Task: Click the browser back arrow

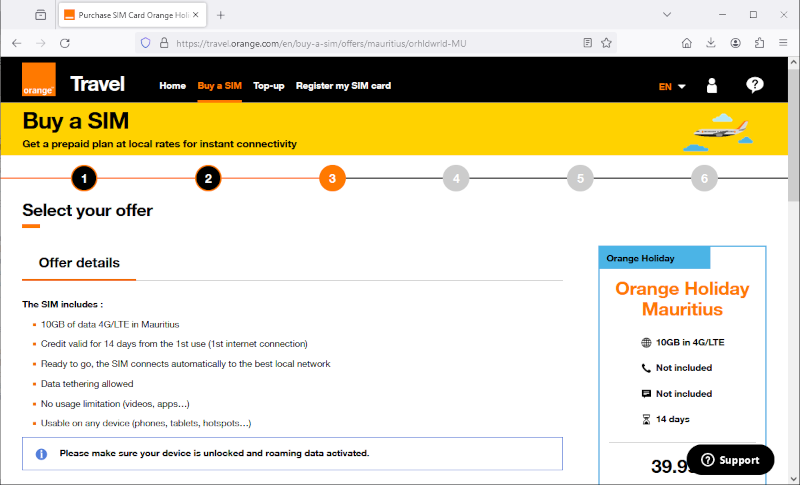Action: [17, 43]
